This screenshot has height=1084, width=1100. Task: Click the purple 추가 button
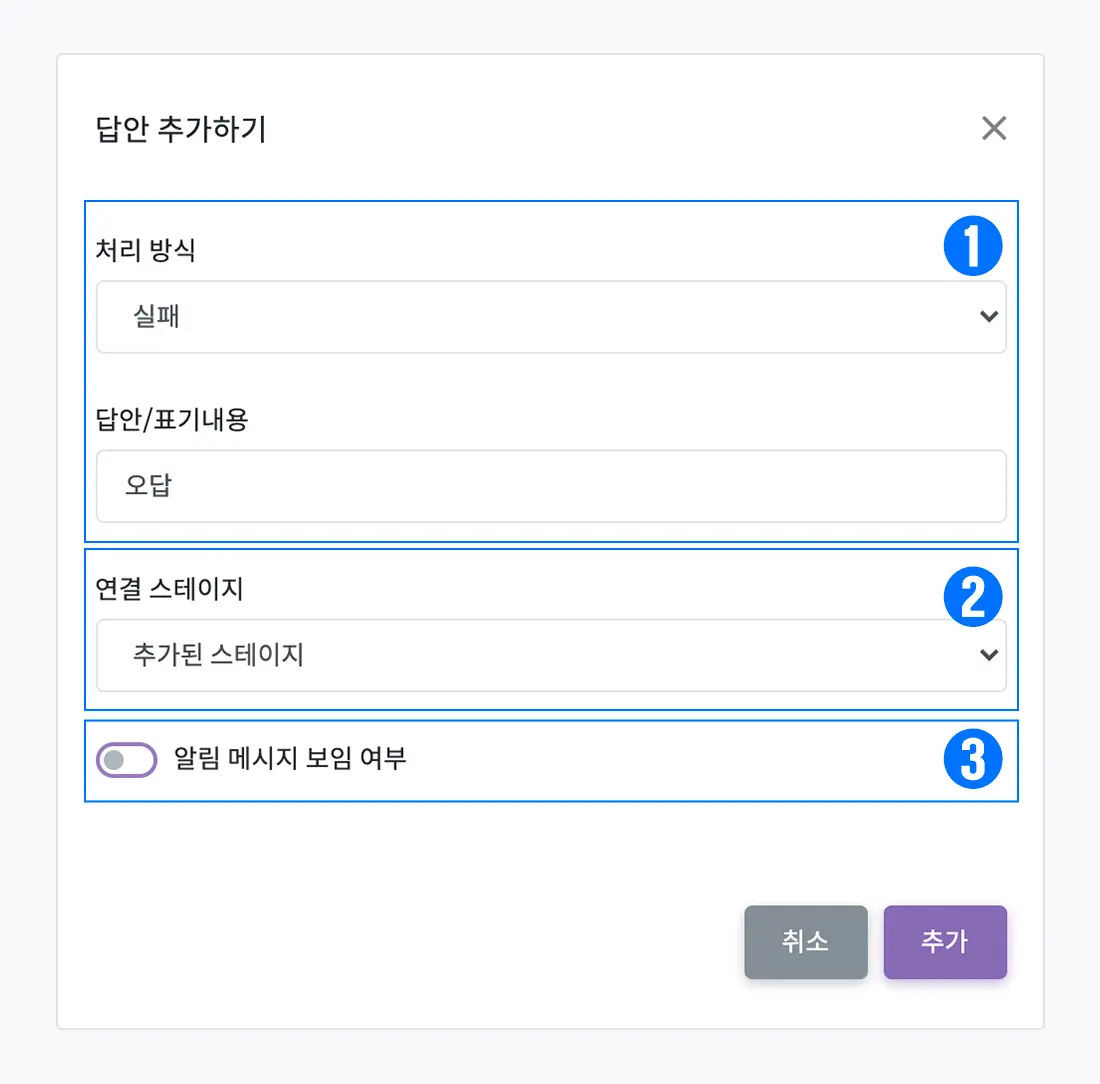[944, 942]
